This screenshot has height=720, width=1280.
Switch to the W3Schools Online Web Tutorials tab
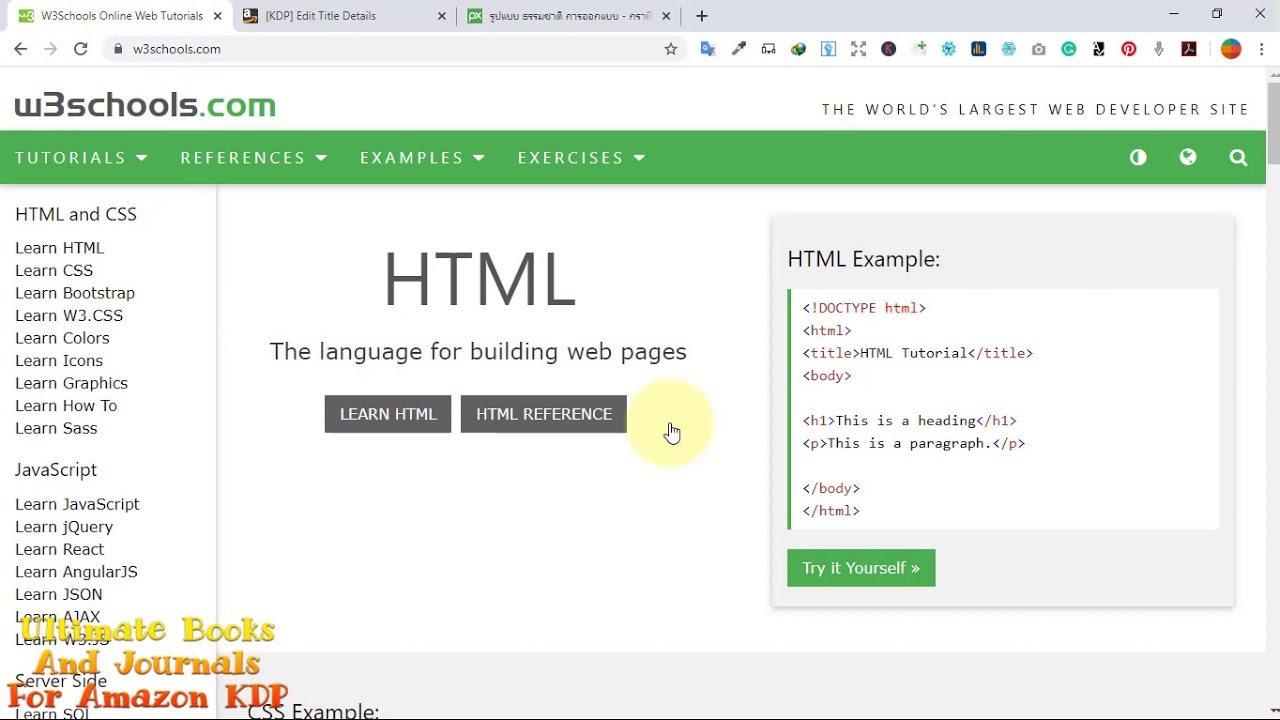[120, 16]
